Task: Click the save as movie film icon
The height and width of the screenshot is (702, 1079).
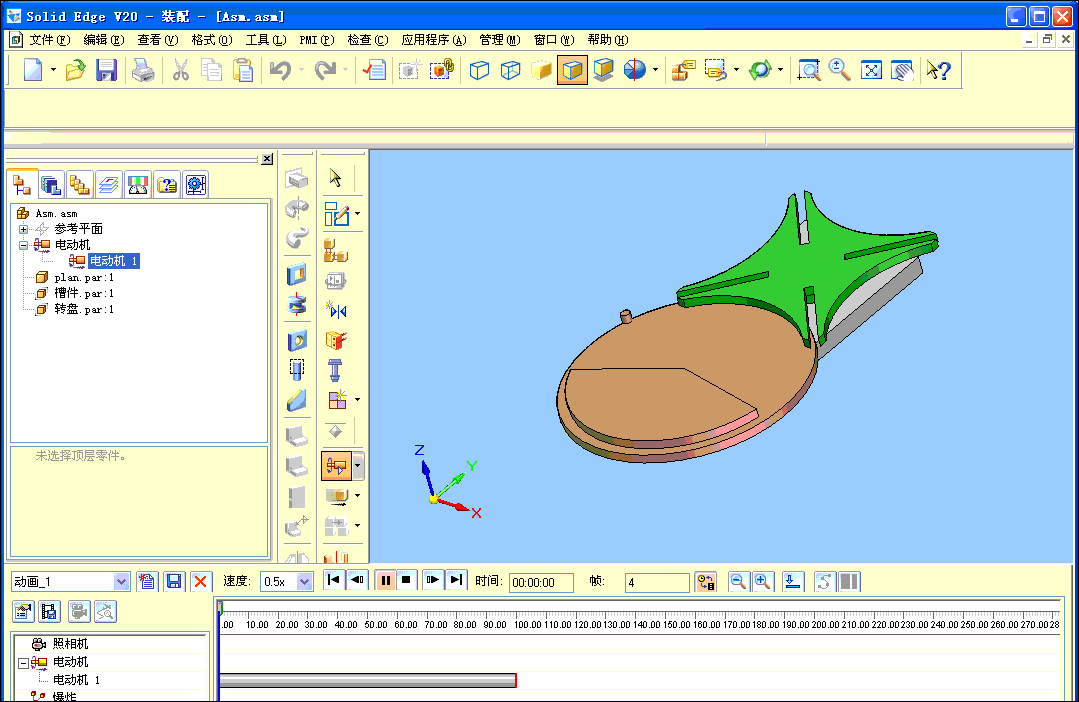Action: point(50,611)
